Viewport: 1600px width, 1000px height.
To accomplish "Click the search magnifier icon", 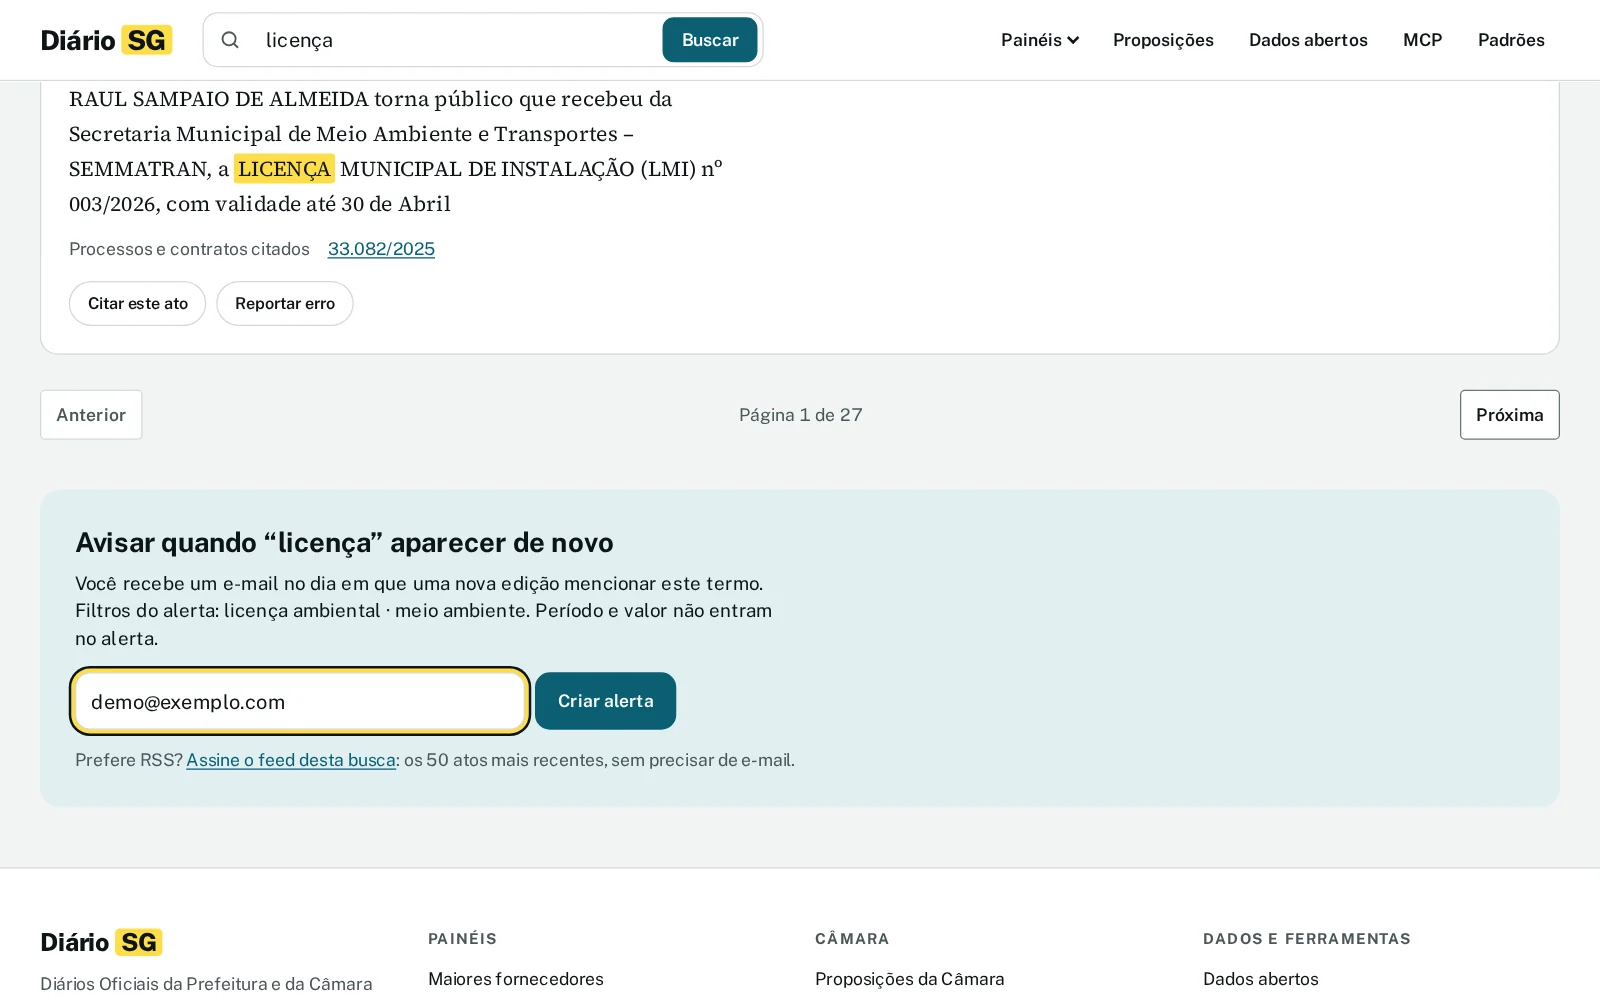I will (x=230, y=40).
